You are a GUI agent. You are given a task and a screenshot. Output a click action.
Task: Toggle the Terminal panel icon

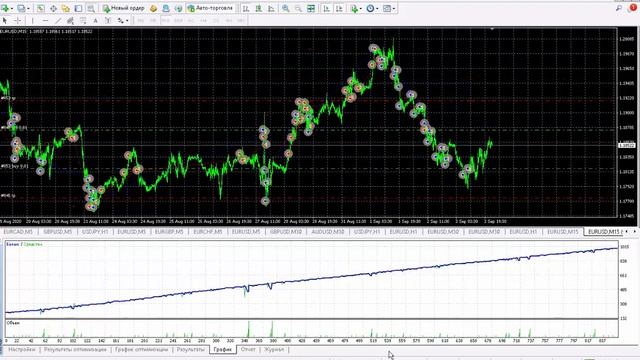point(78,8)
